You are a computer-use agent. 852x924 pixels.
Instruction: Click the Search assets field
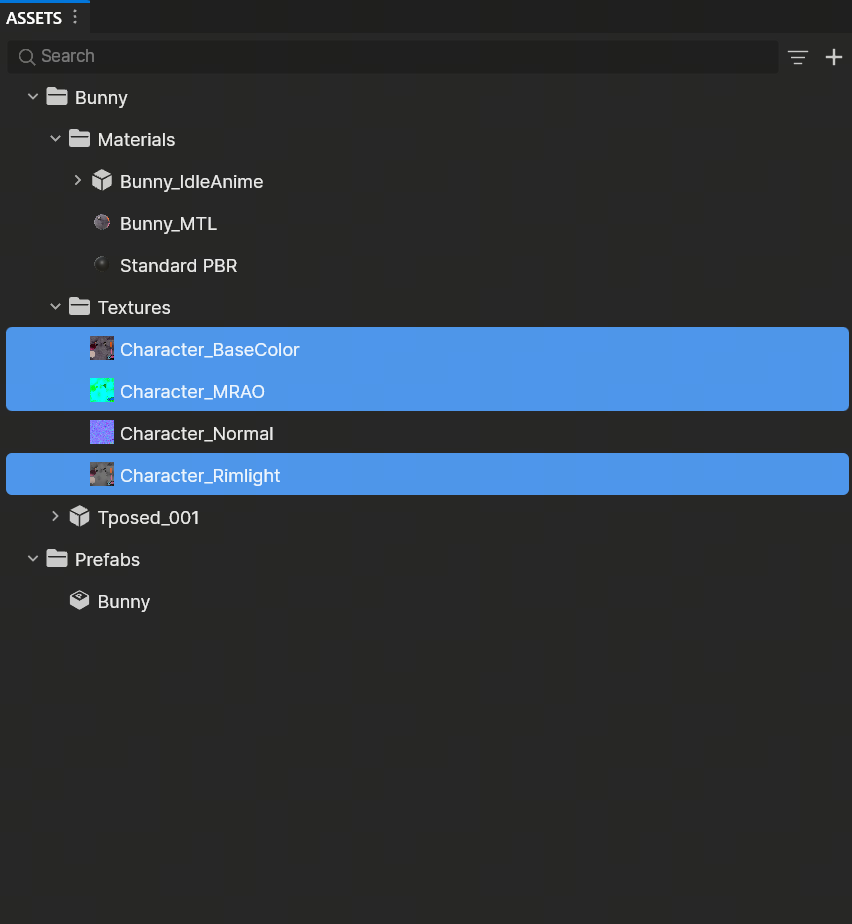400,57
